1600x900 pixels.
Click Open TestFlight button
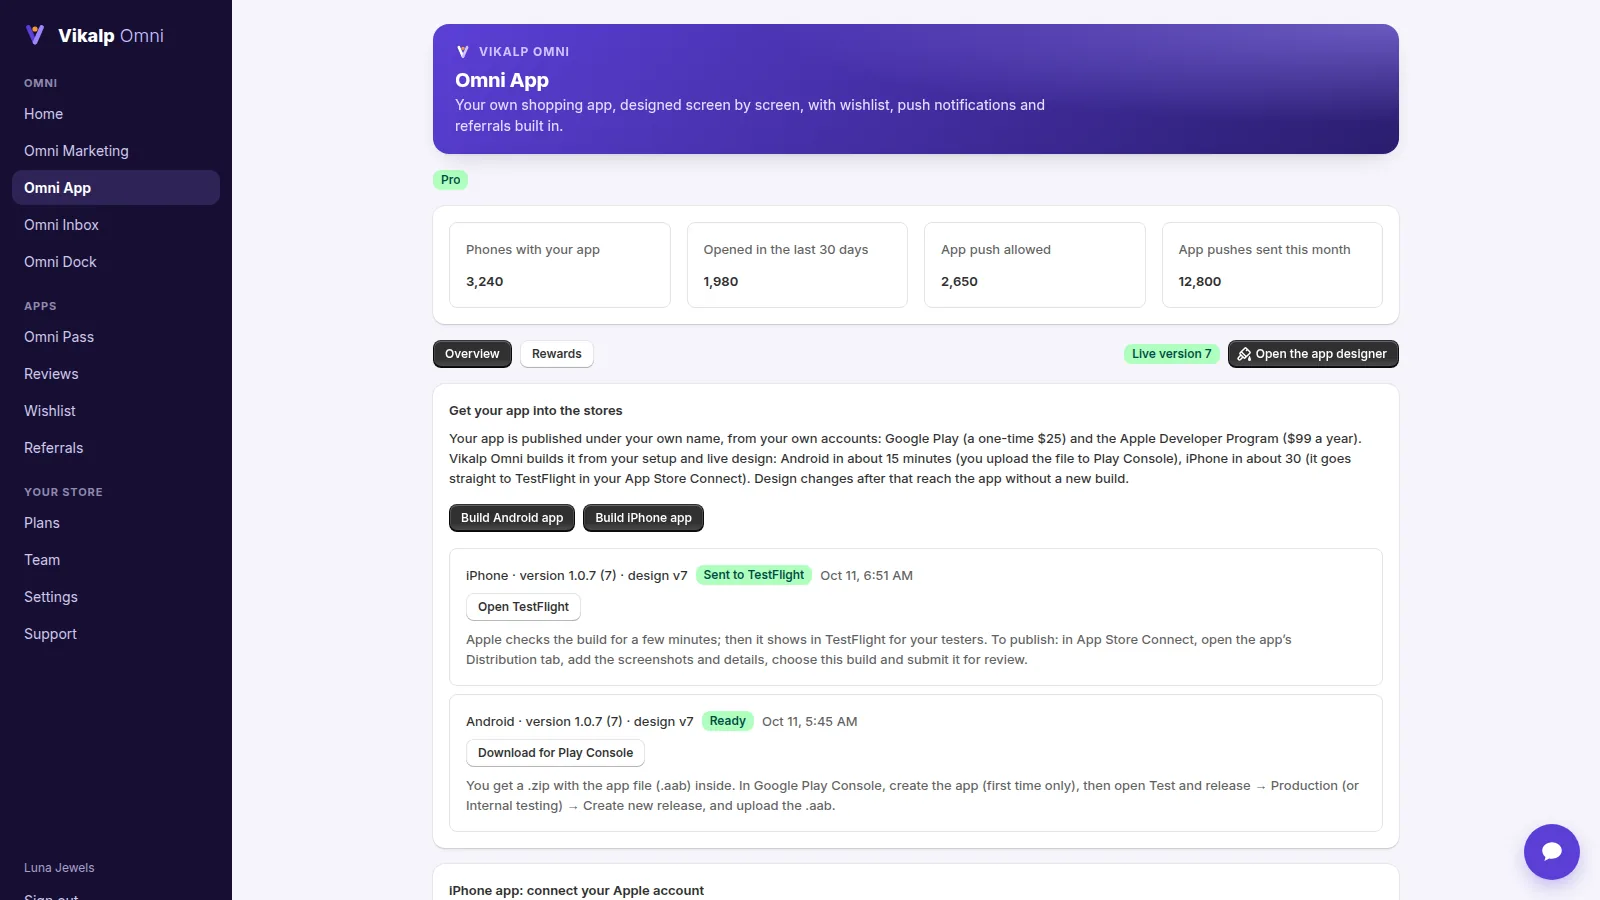(x=523, y=607)
